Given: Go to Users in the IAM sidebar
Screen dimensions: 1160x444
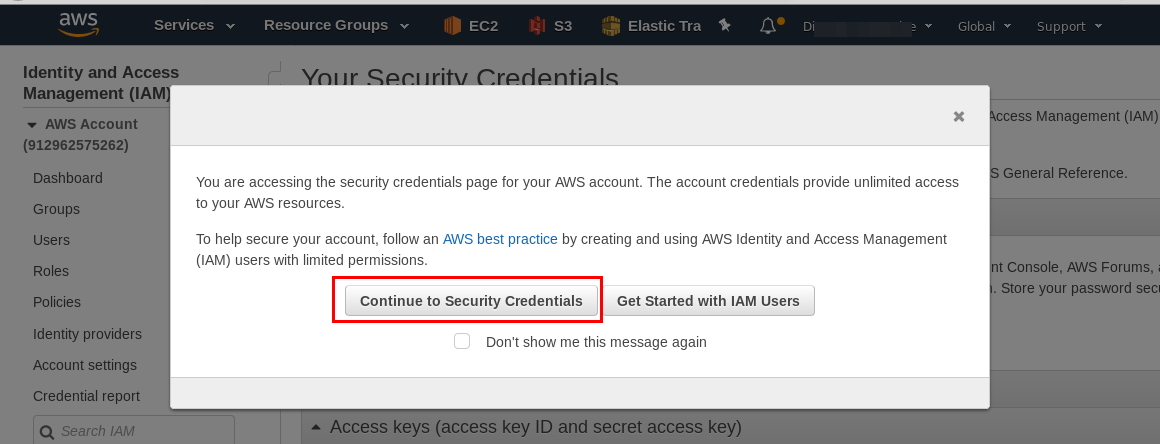Looking at the screenshot, I should click(x=52, y=240).
